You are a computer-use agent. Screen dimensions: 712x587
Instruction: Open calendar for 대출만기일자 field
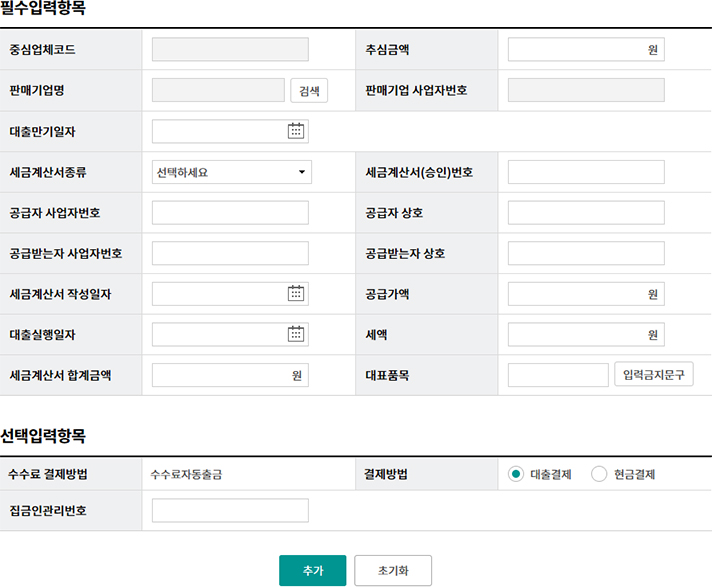click(296, 131)
